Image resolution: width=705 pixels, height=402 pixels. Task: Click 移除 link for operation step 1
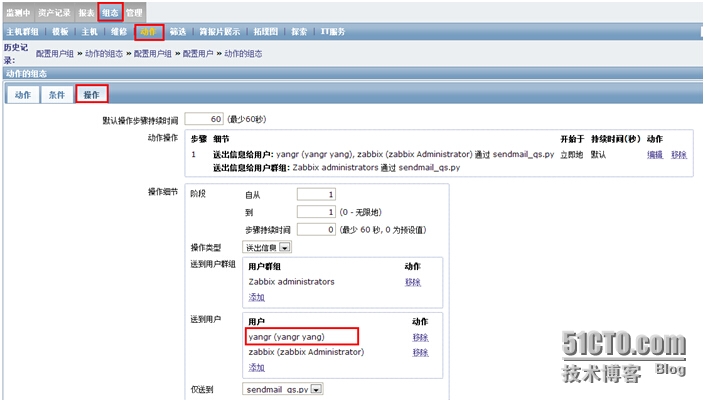tap(678, 155)
